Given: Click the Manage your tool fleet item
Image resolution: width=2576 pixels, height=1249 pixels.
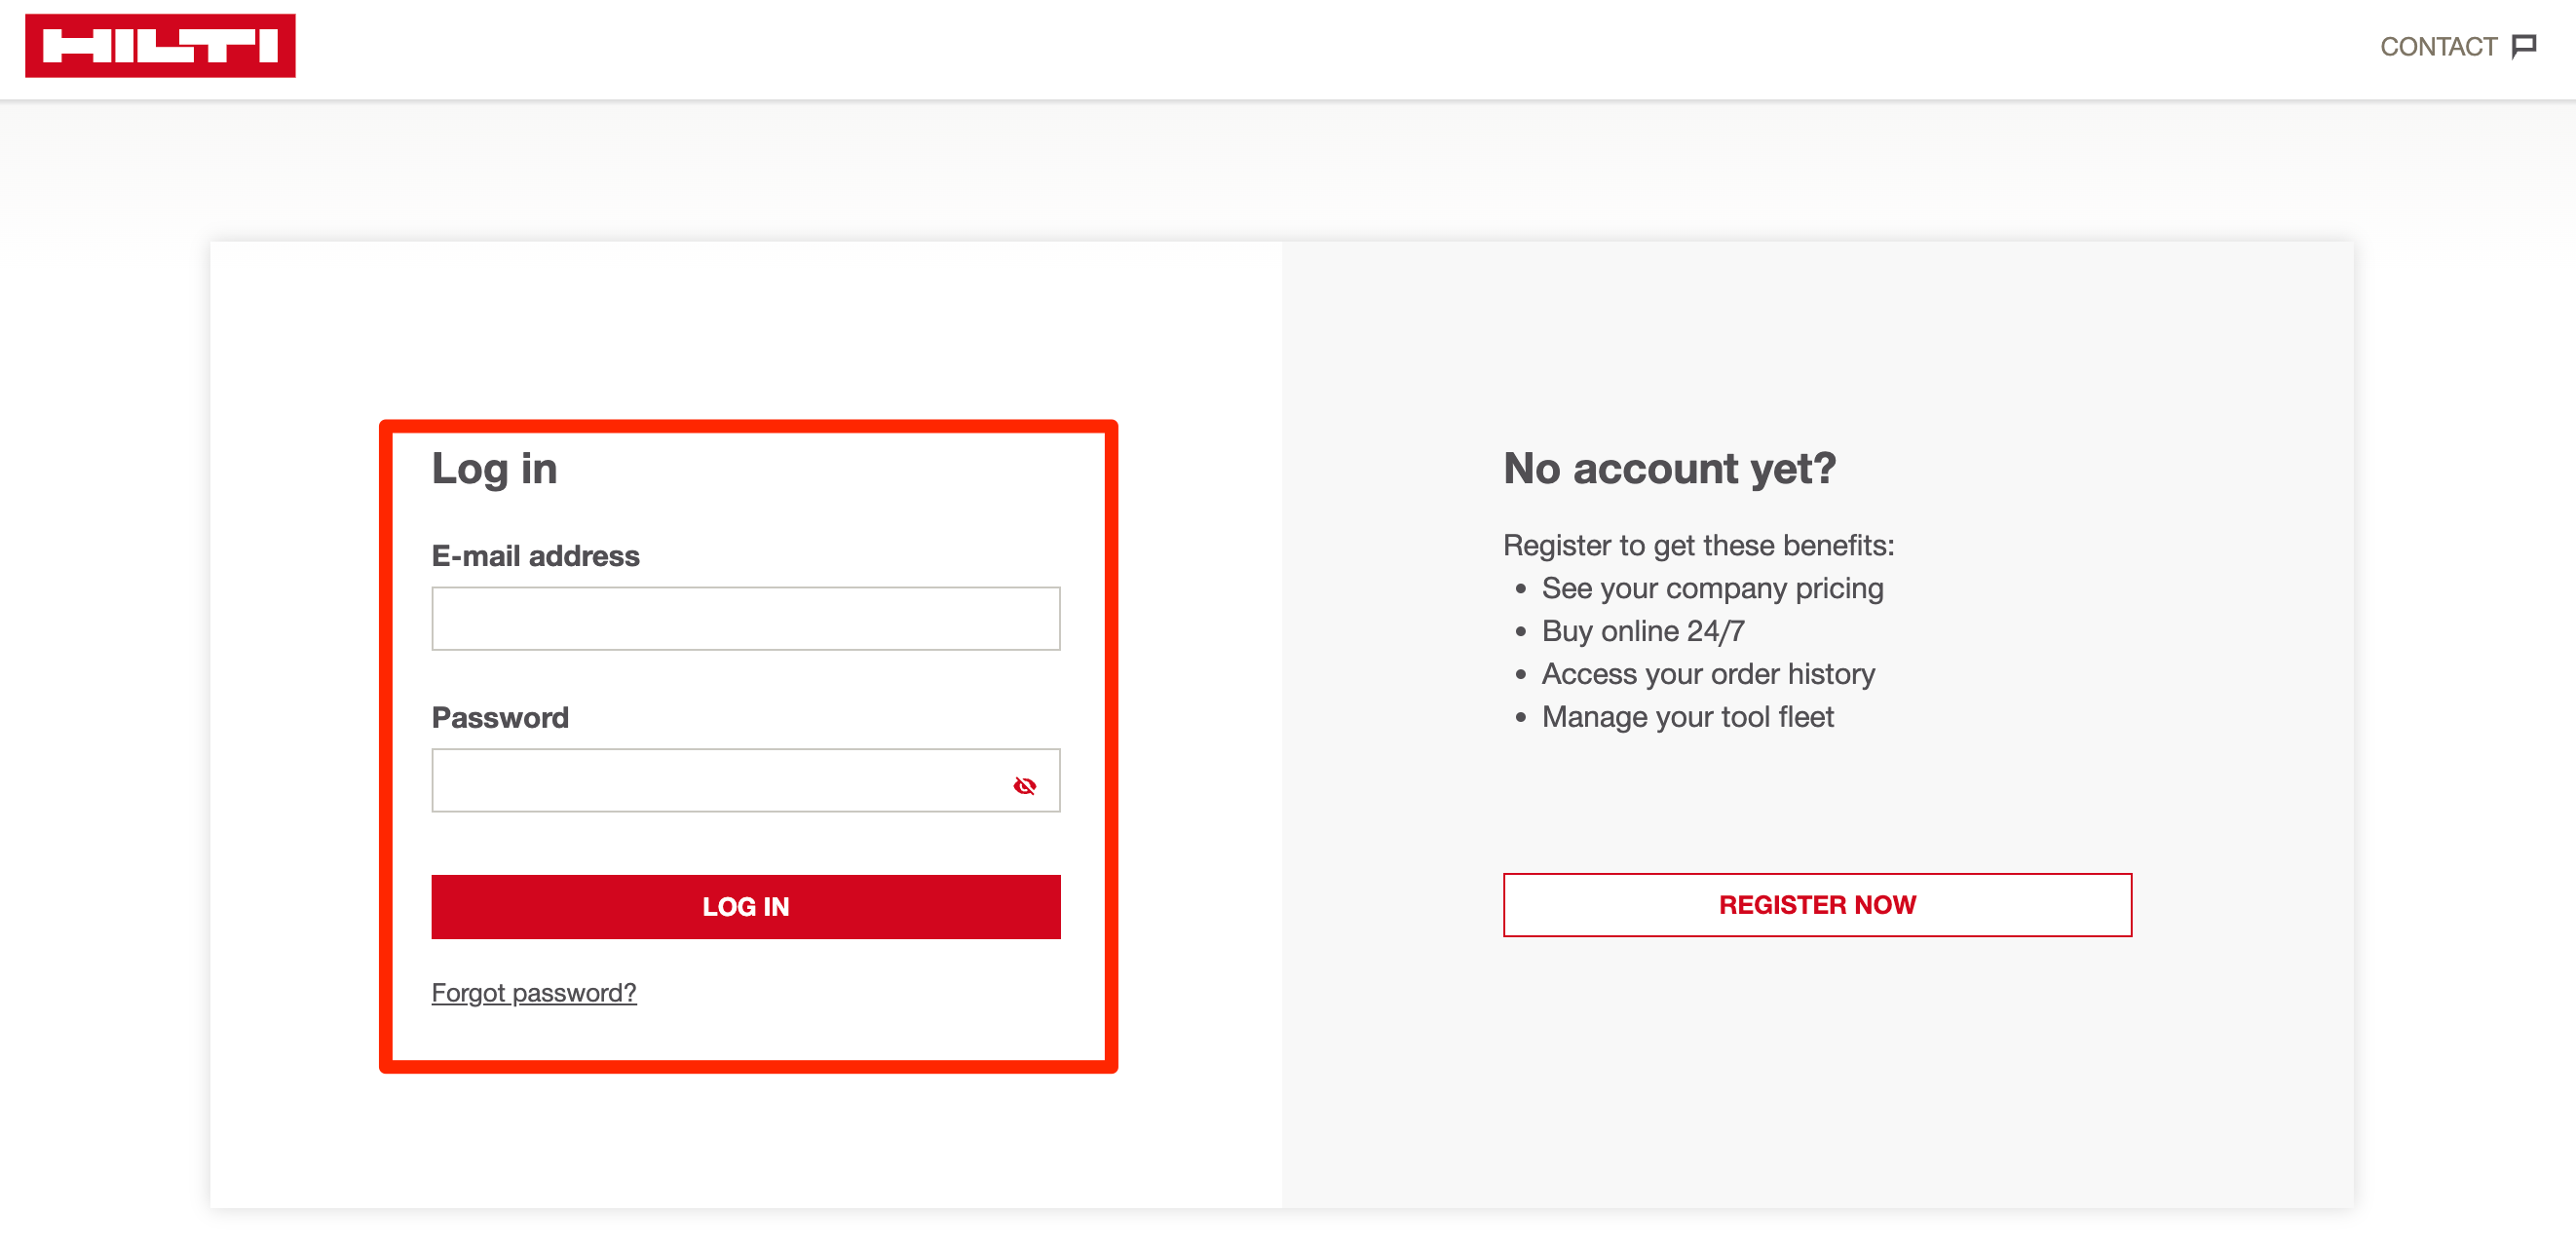Looking at the screenshot, I should (1688, 717).
